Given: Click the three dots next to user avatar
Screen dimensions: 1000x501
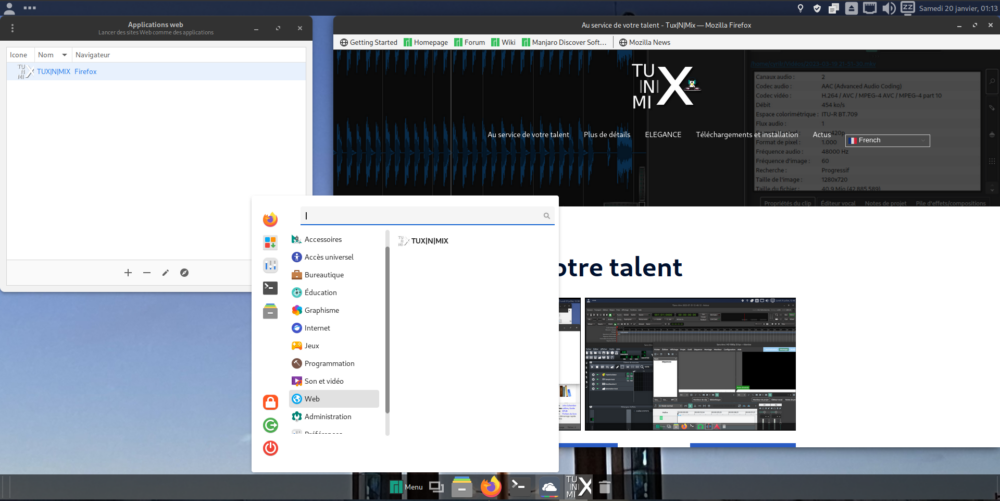Looking at the screenshot, I should [29, 8].
